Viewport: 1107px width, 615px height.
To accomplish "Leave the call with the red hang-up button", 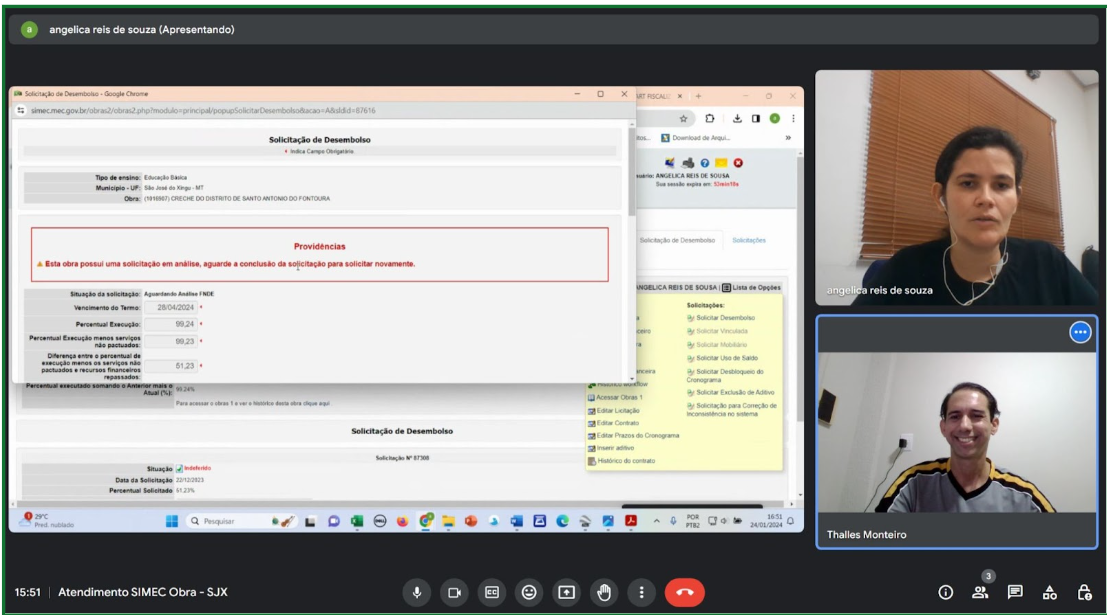I will point(684,592).
